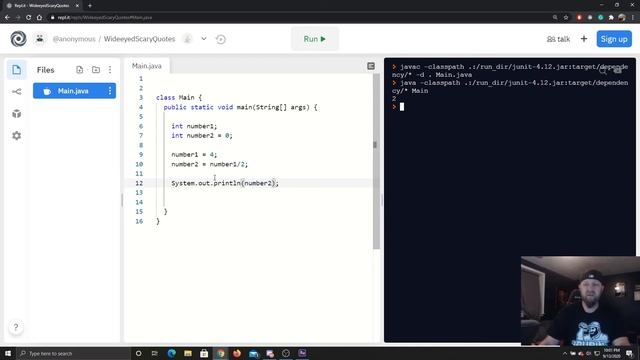Screen dimensions: 640x360
Task: Click code line 'class Main {'
Action: pos(179,98)
